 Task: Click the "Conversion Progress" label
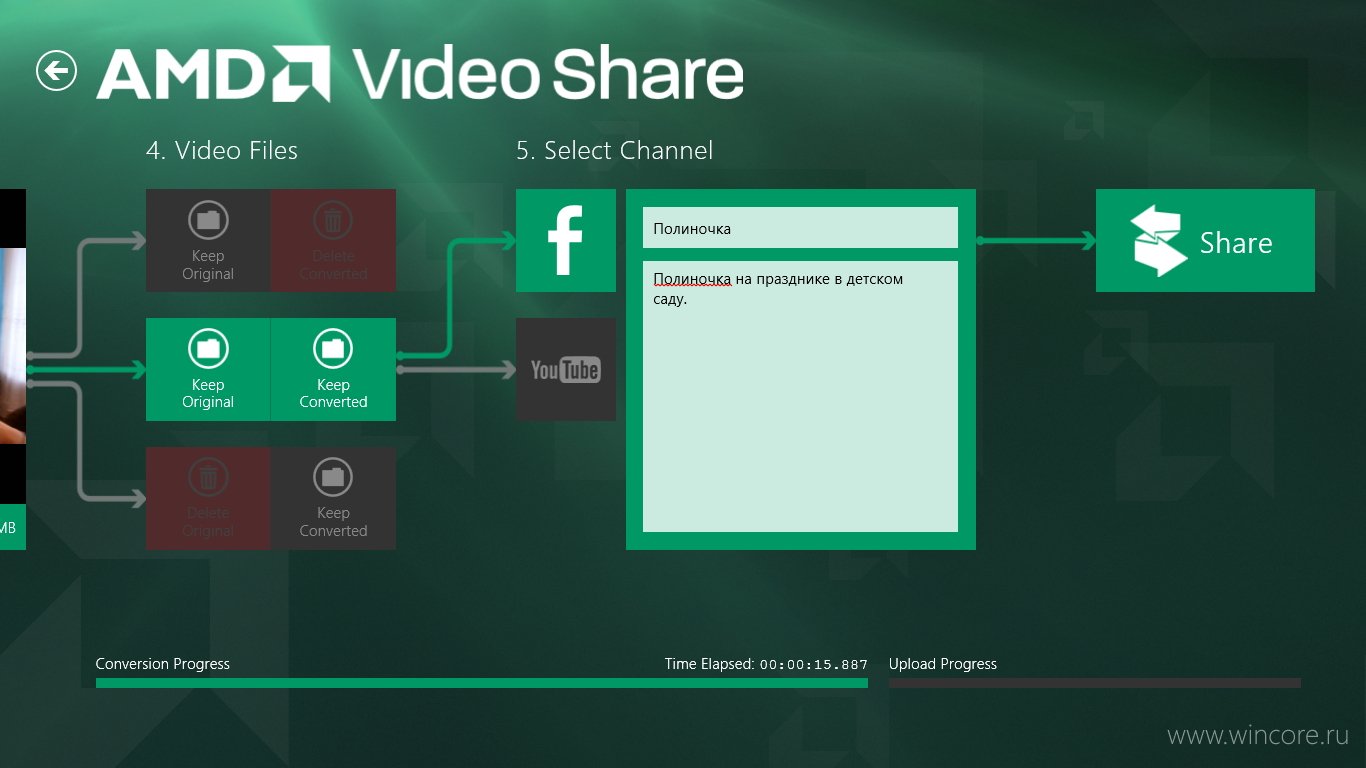coord(163,664)
